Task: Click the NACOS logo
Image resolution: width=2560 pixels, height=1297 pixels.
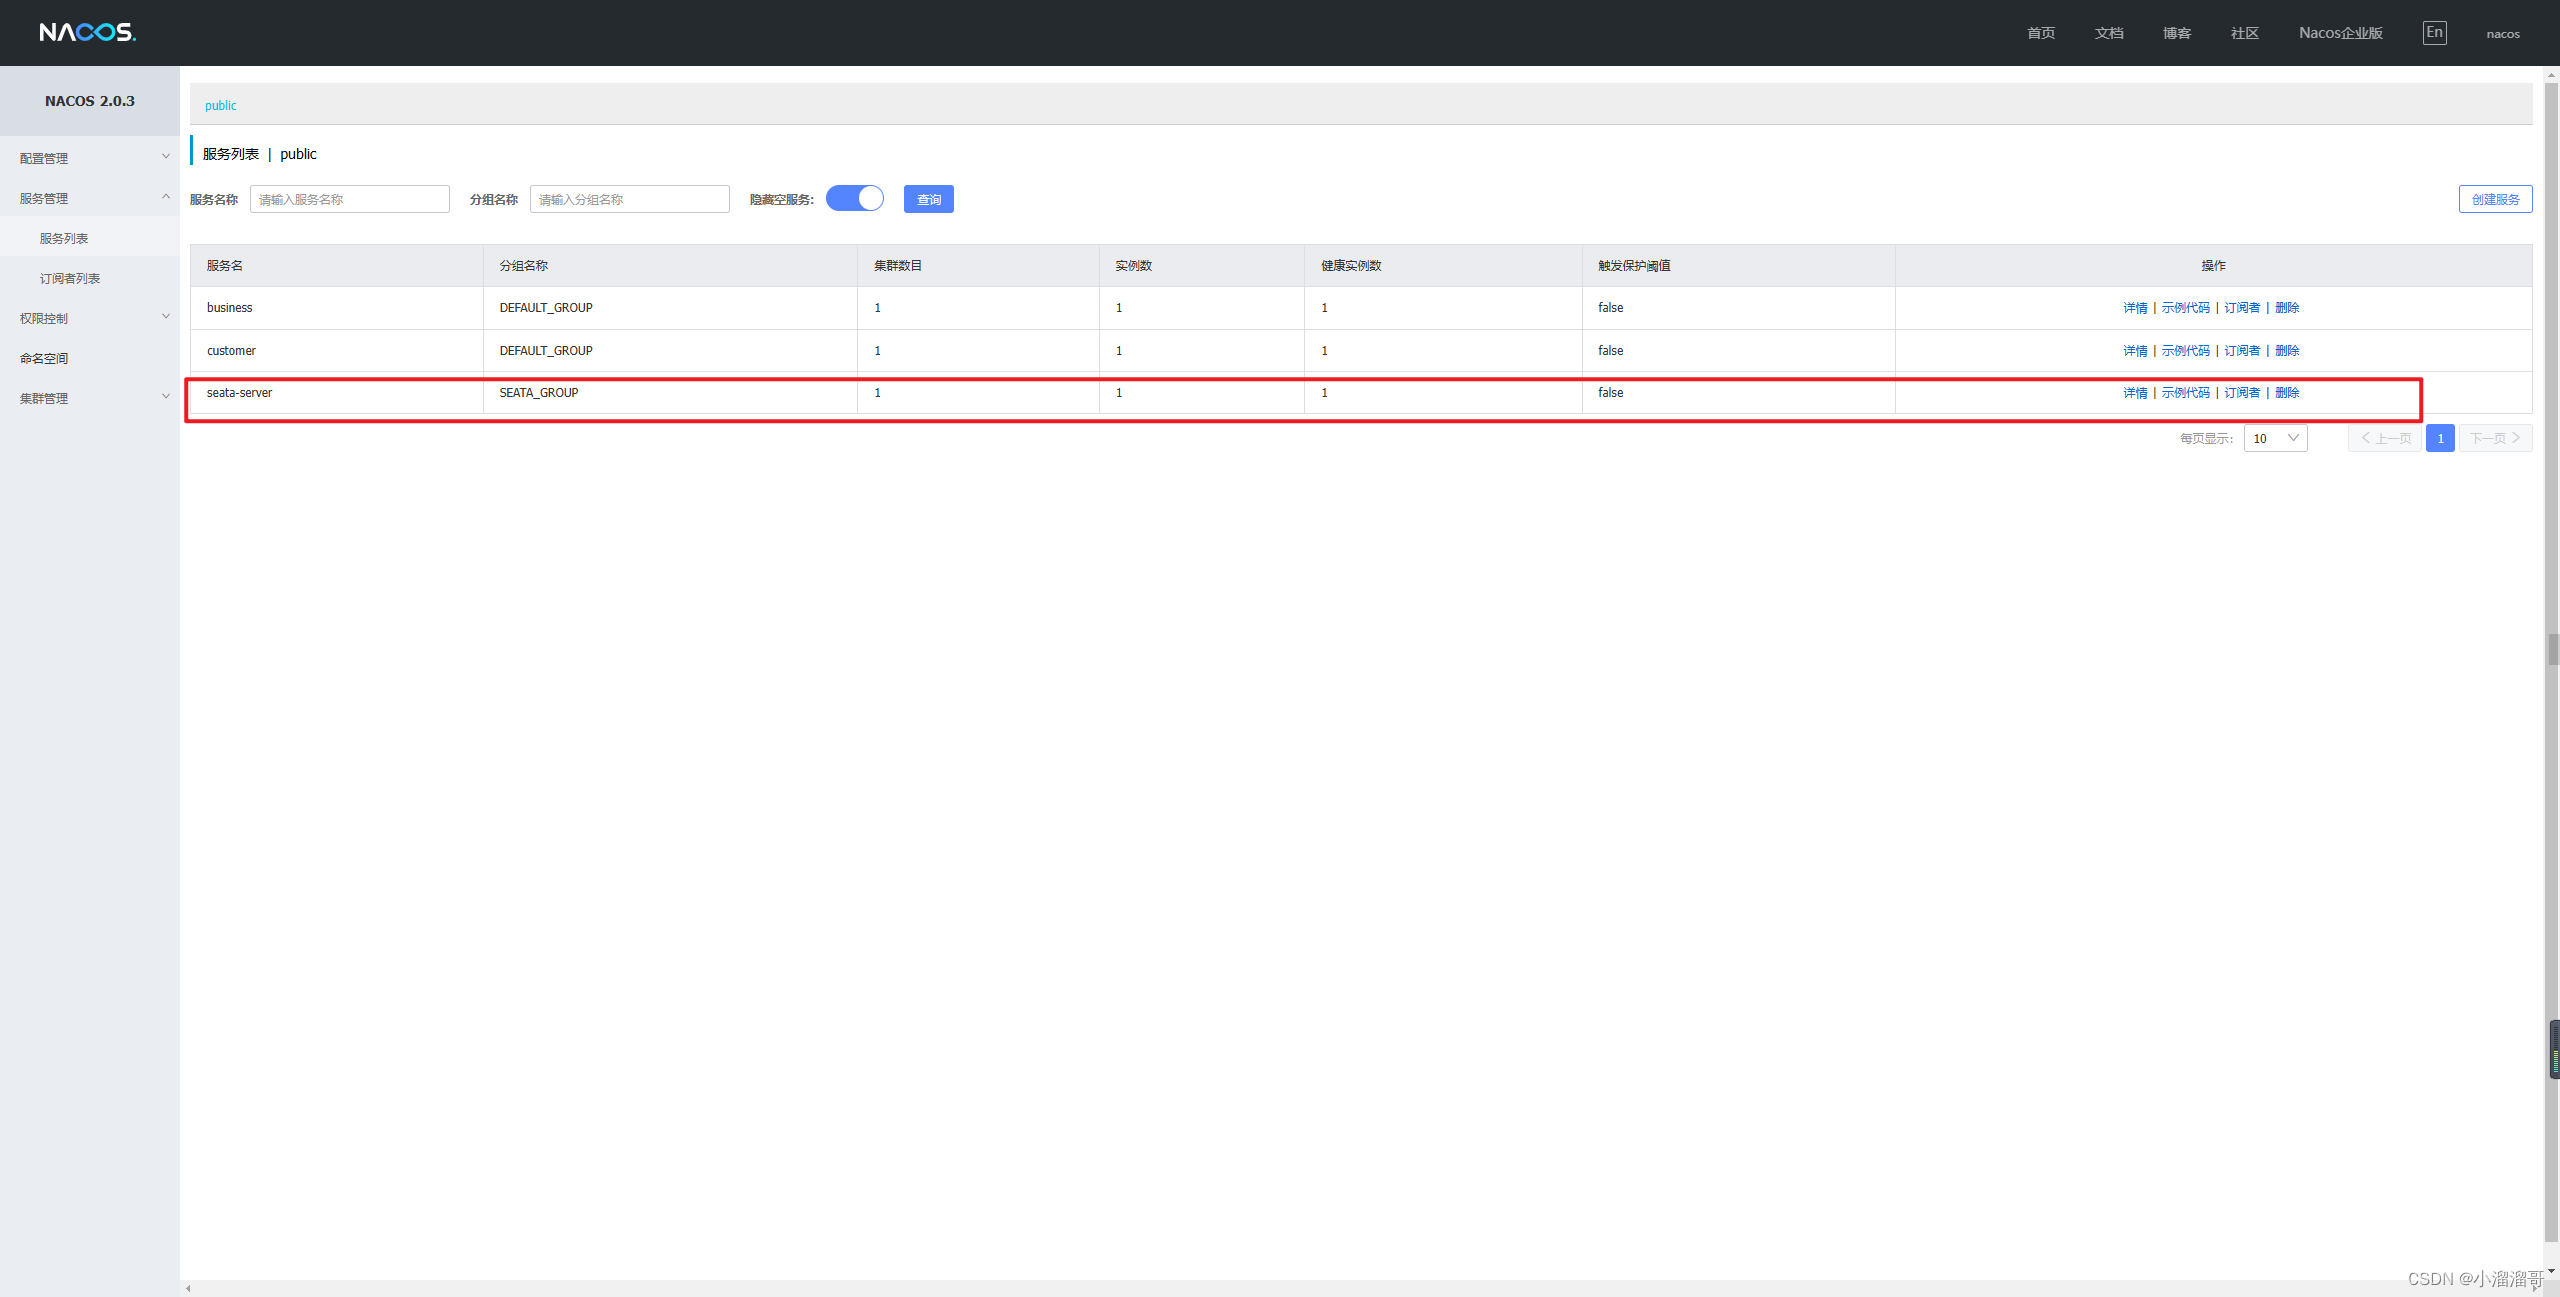Action: 88,32
